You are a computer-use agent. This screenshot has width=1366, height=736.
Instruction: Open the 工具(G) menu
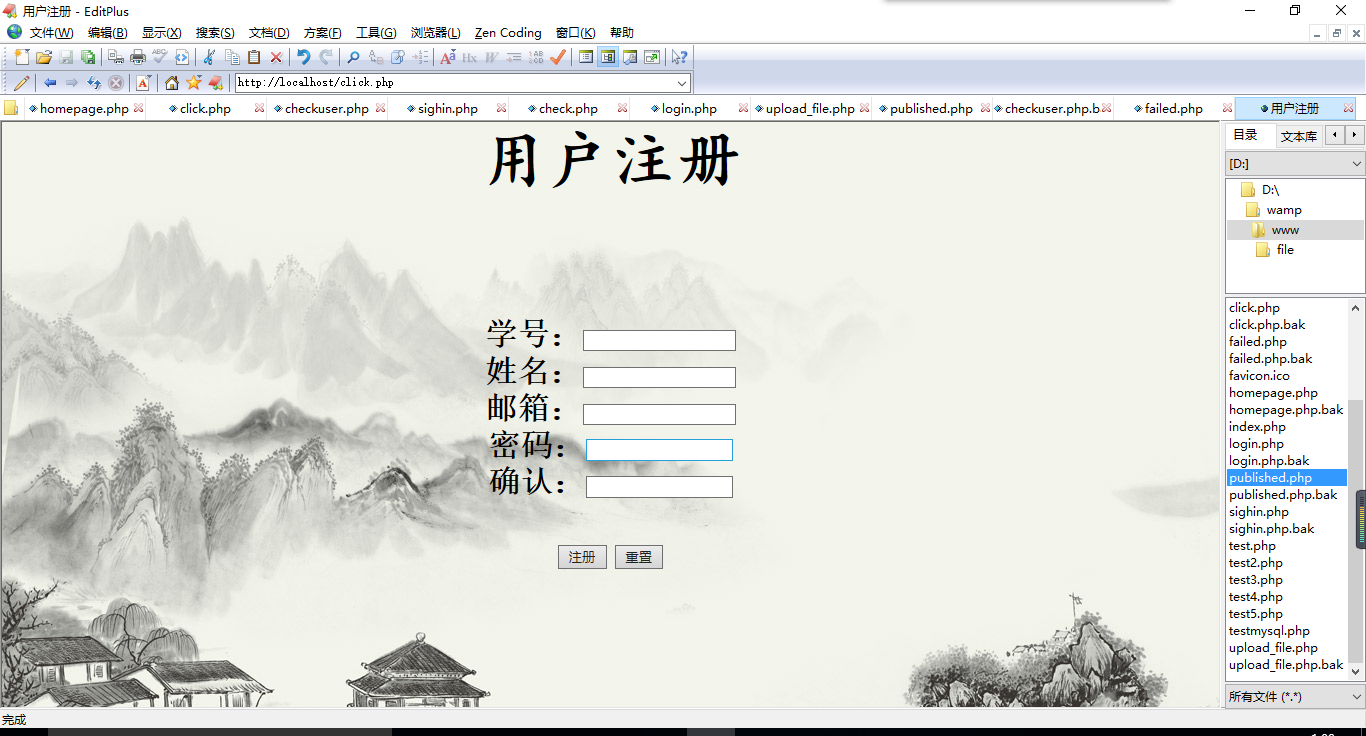point(376,33)
